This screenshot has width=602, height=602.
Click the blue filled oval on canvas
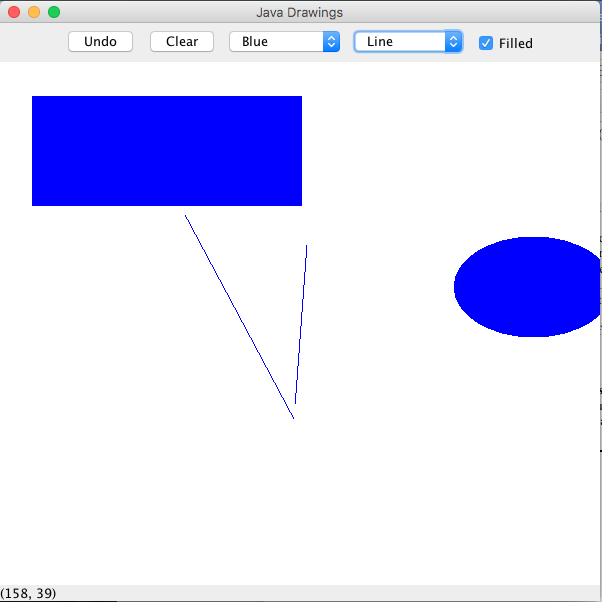[527, 287]
